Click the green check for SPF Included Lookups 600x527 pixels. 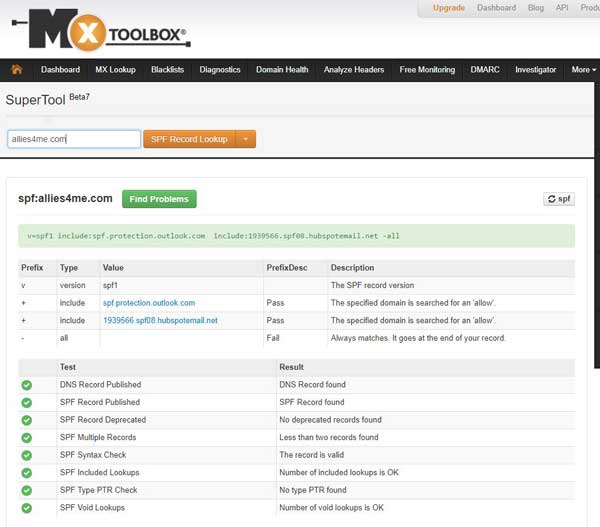click(x=26, y=473)
